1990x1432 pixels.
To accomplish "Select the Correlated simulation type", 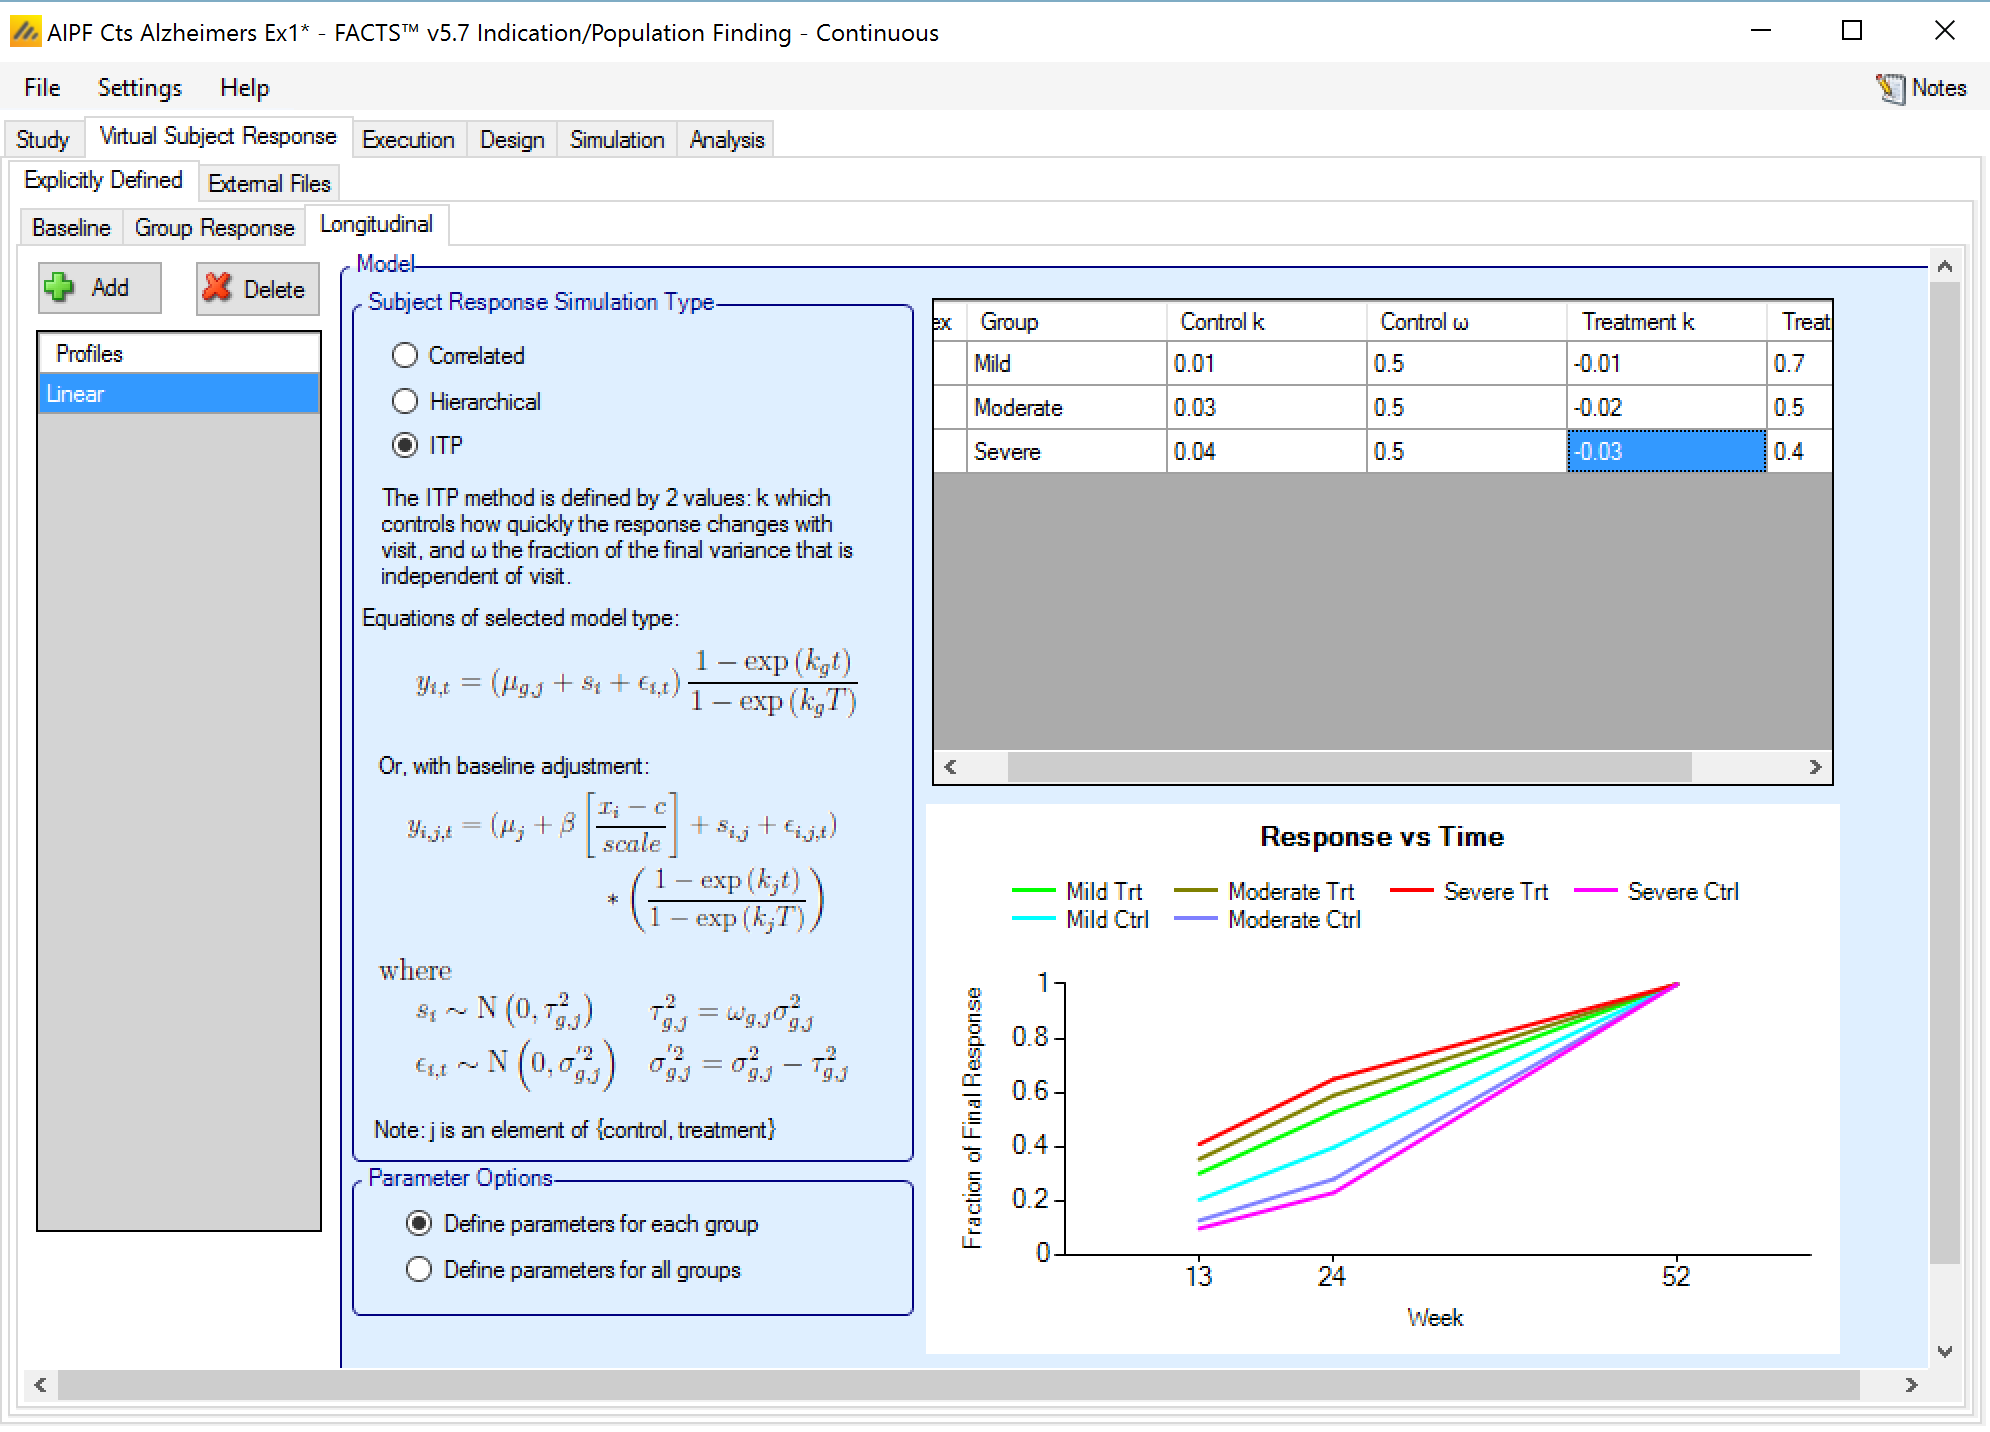I will click(405, 355).
